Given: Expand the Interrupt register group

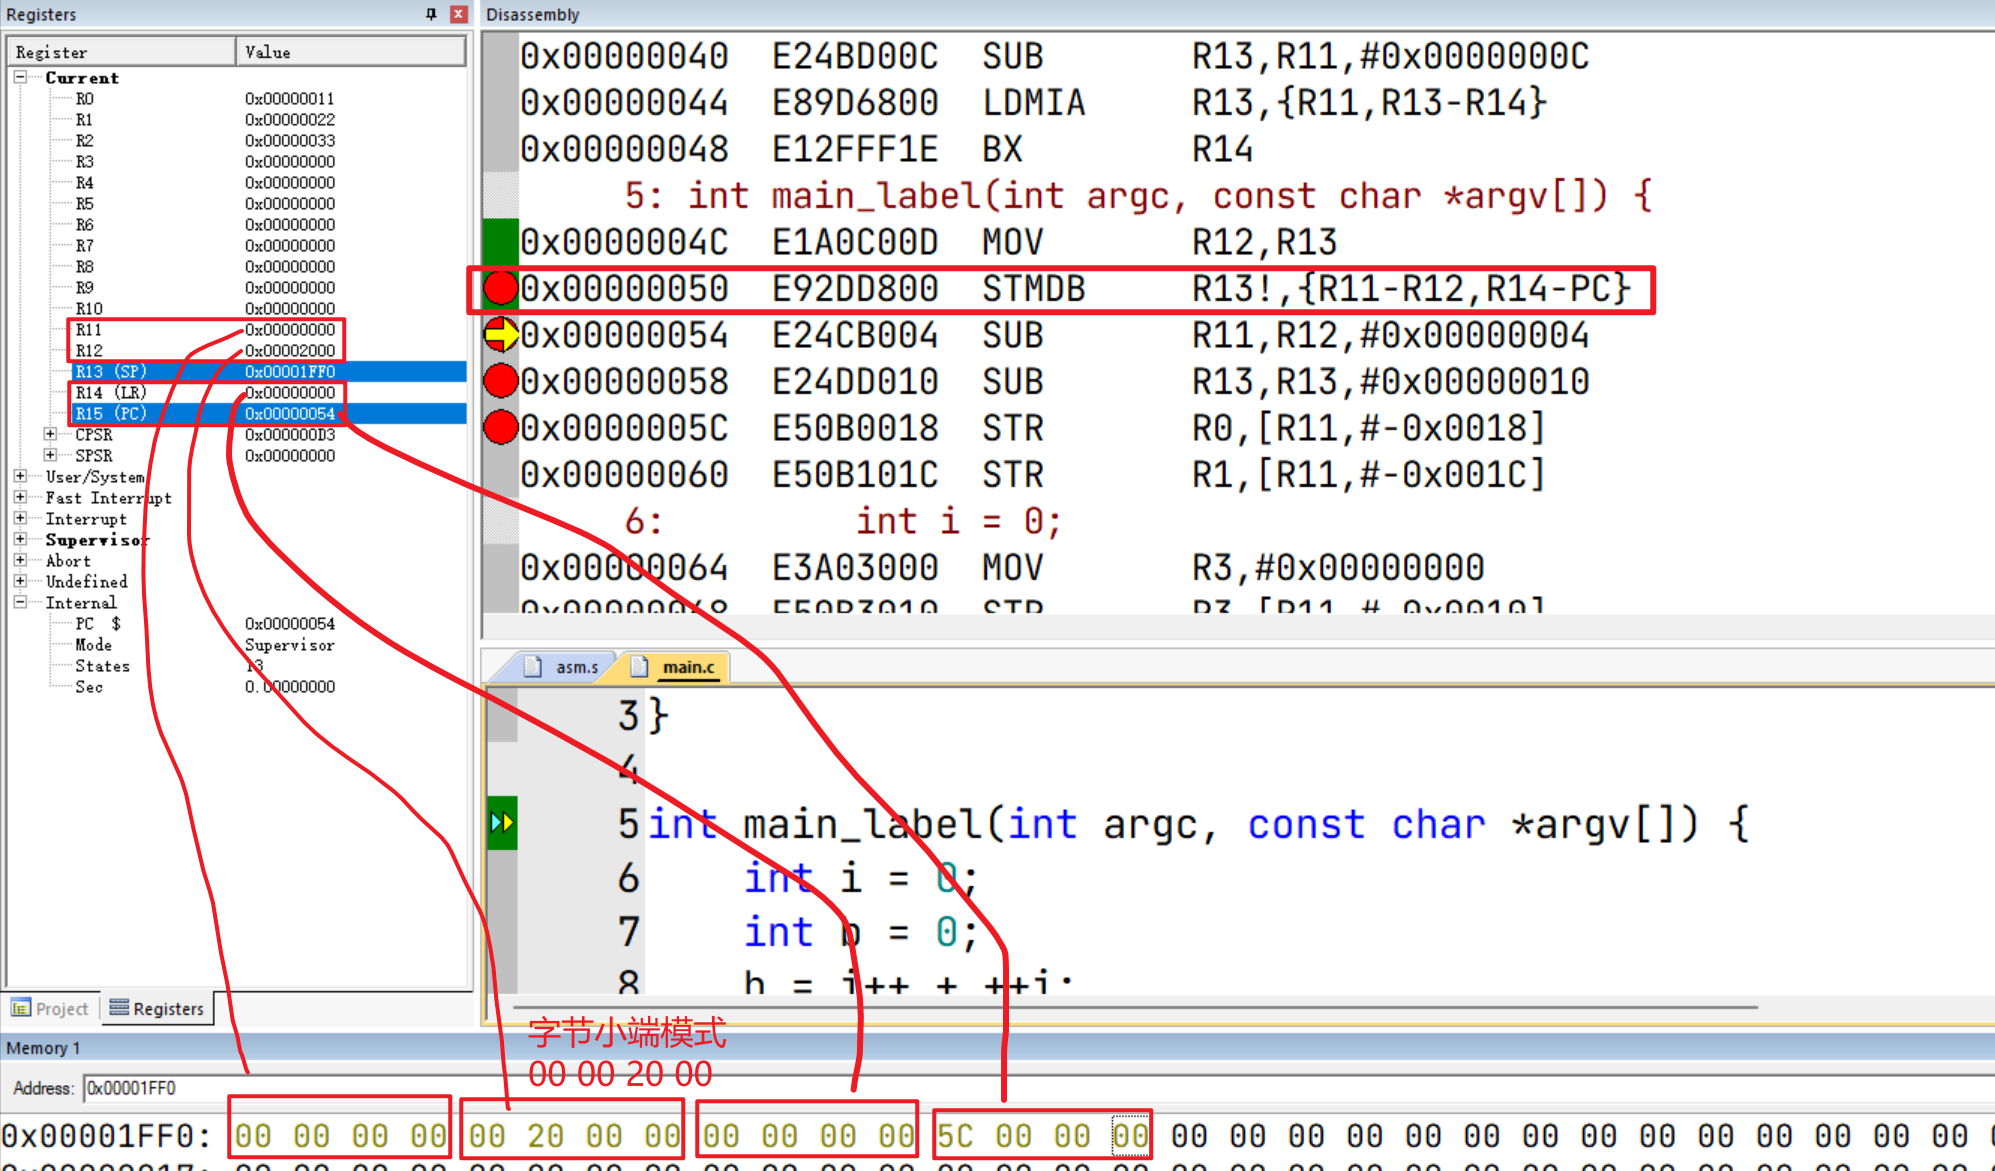Looking at the screenshot, I should 20,518.
